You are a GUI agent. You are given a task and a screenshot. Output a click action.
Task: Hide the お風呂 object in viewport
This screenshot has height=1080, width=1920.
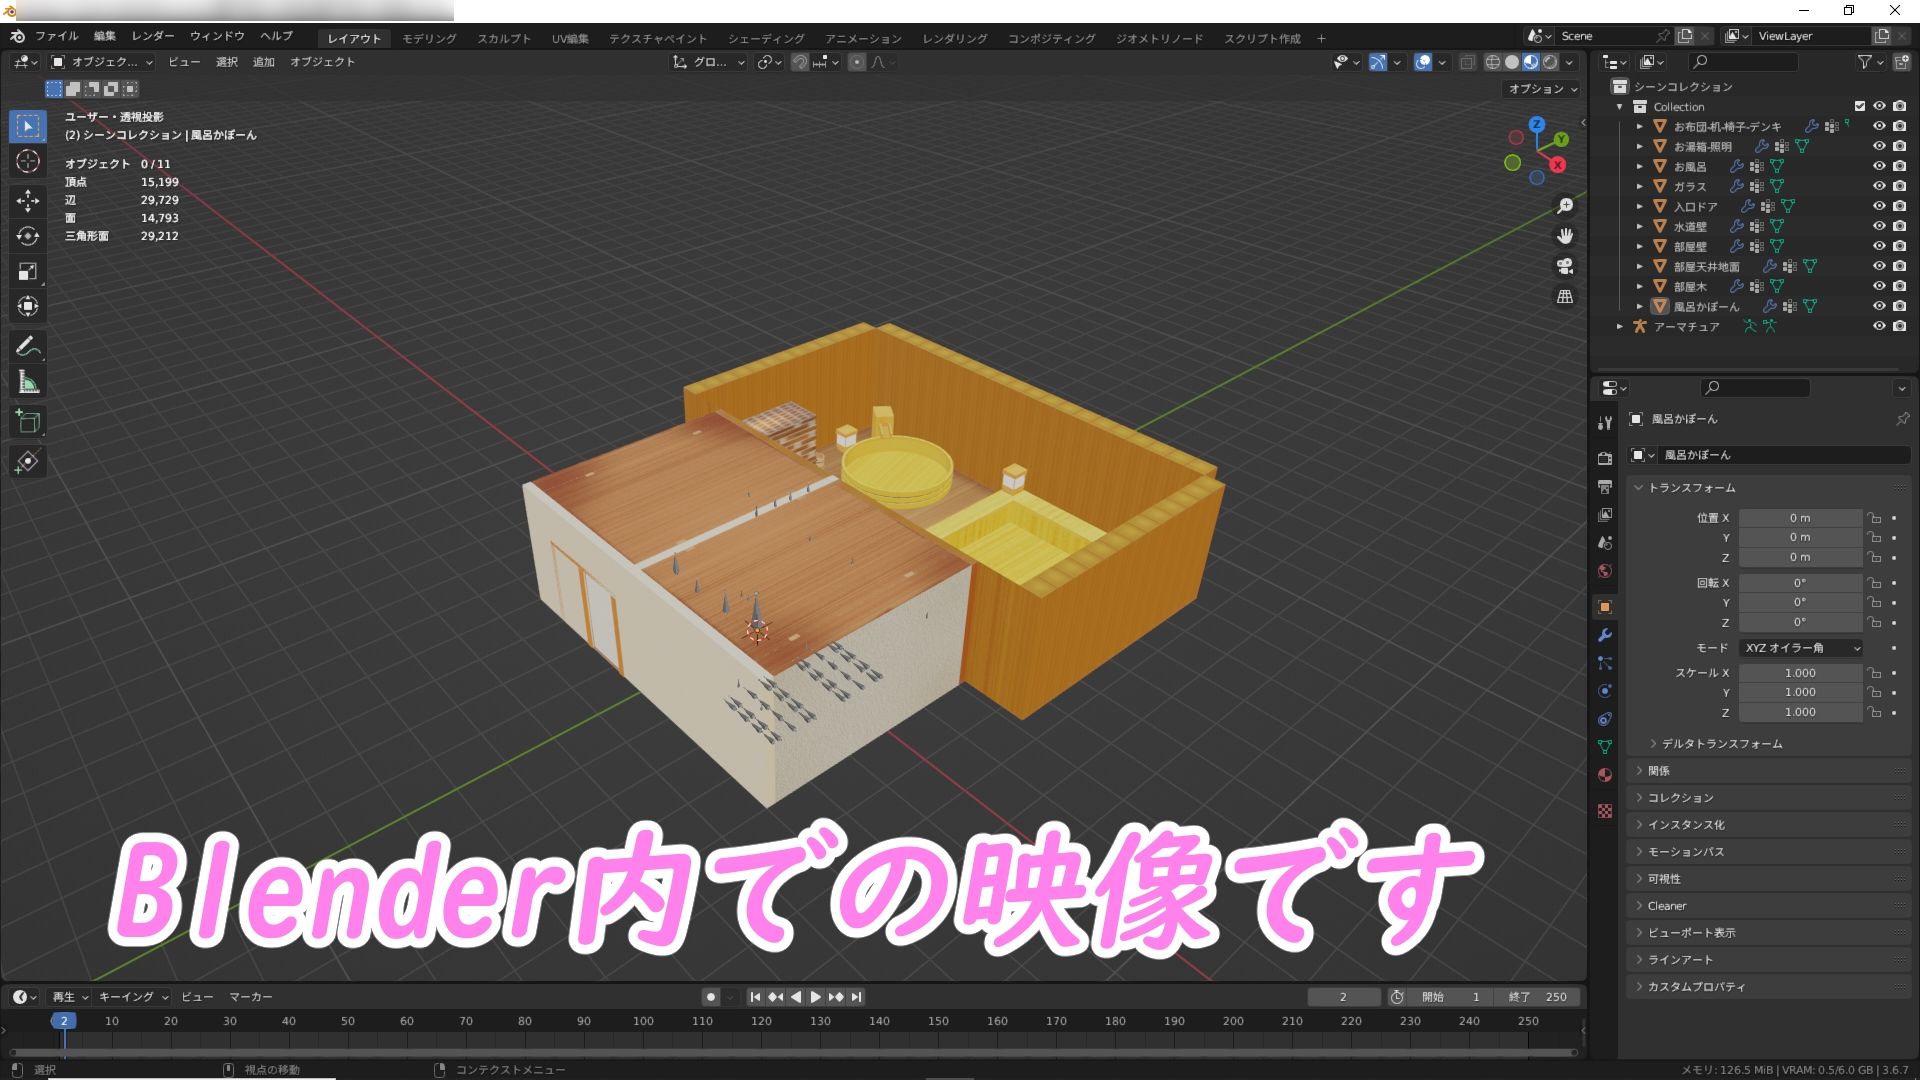(x=1878, y=166)
